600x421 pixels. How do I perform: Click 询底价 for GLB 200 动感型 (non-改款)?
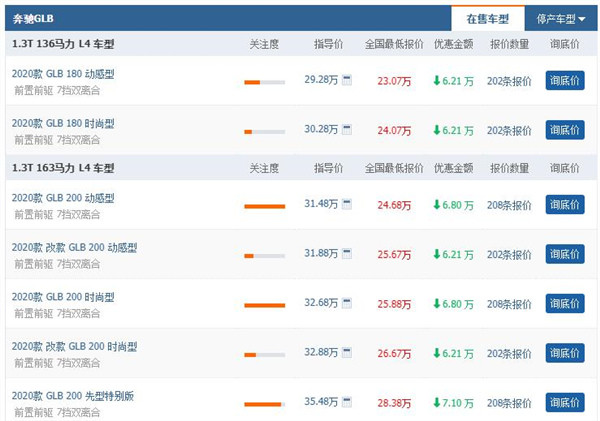click(x=565, y=204)
